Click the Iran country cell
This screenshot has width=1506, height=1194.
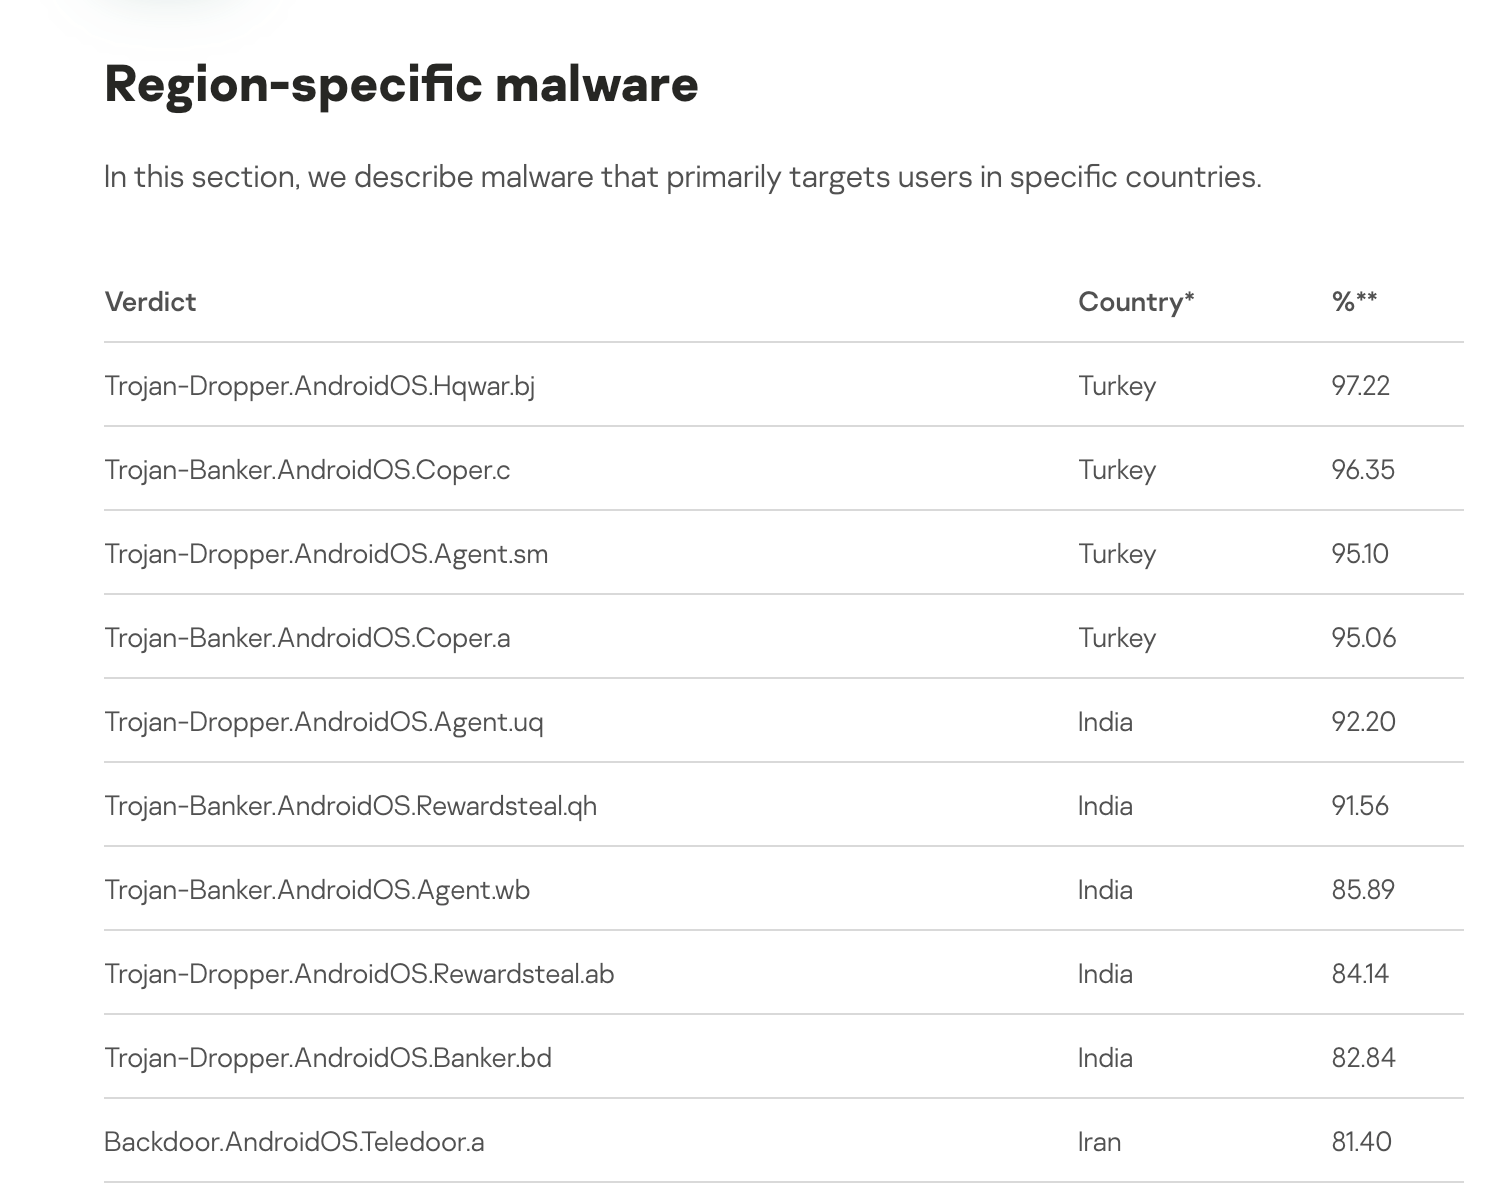click(x=1099, y=1142)
